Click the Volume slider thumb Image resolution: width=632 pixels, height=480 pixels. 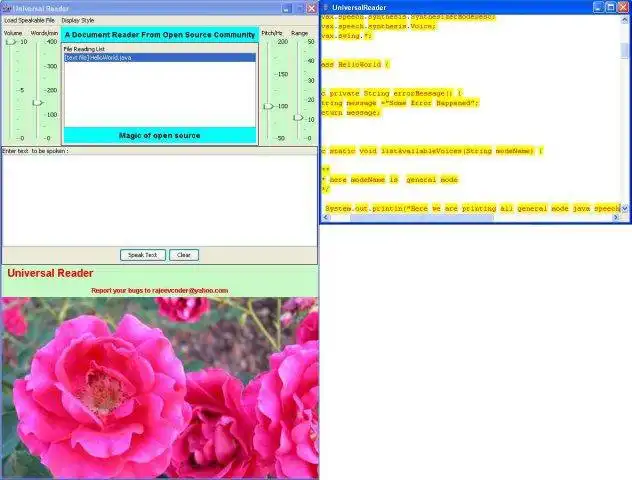click(x=10, y=42)
